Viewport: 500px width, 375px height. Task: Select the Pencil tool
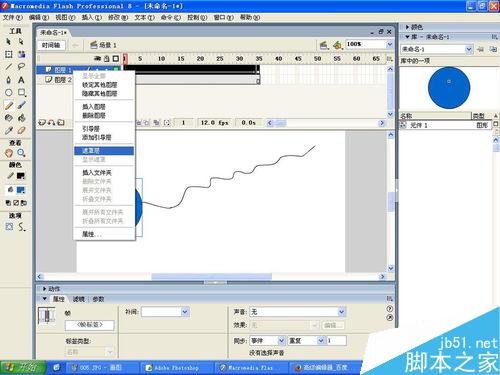tap(9, 106)
